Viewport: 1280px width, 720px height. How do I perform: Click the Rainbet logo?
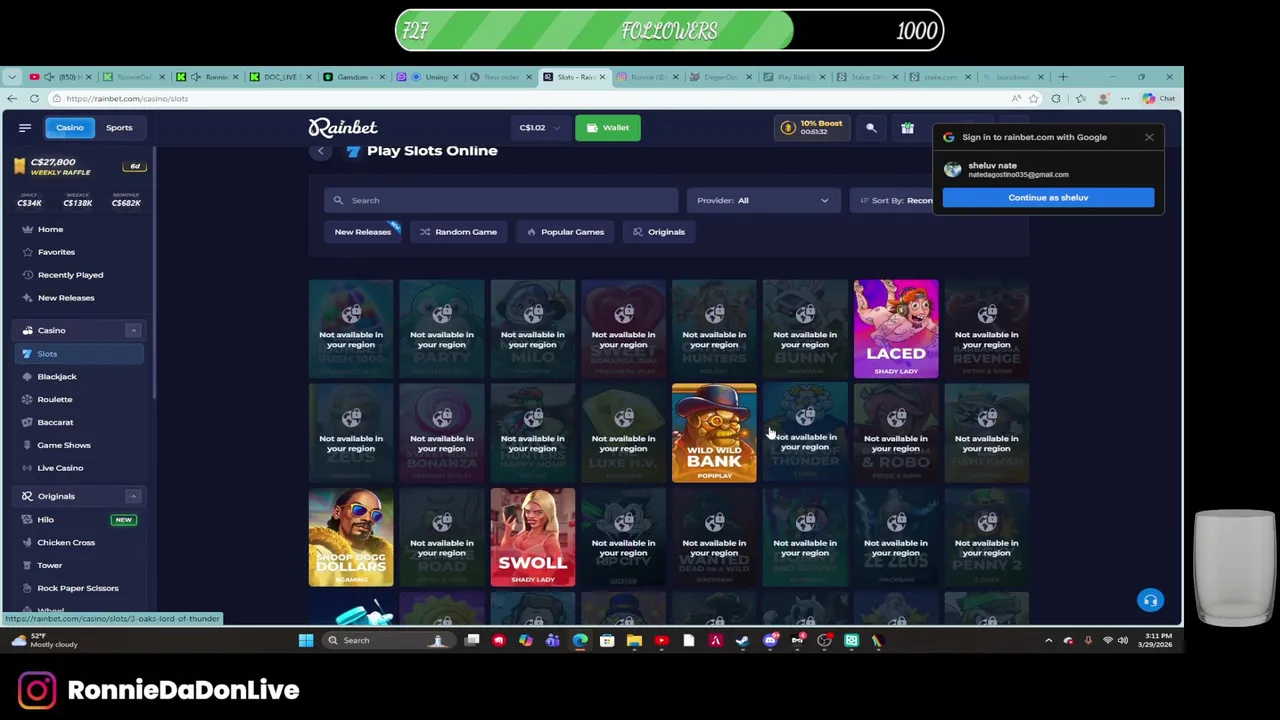[343, 127]
